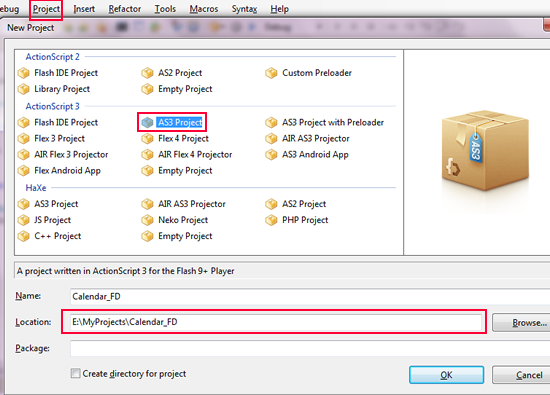Open the Tools menu
This screenshot has width=550, height=395.
(x=165, y=9)
